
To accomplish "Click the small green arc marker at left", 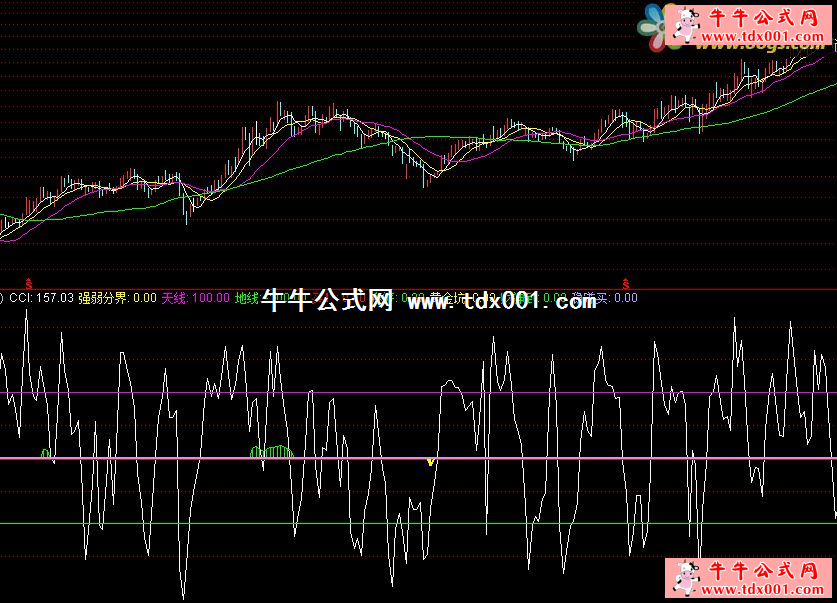I will point(45,454).
